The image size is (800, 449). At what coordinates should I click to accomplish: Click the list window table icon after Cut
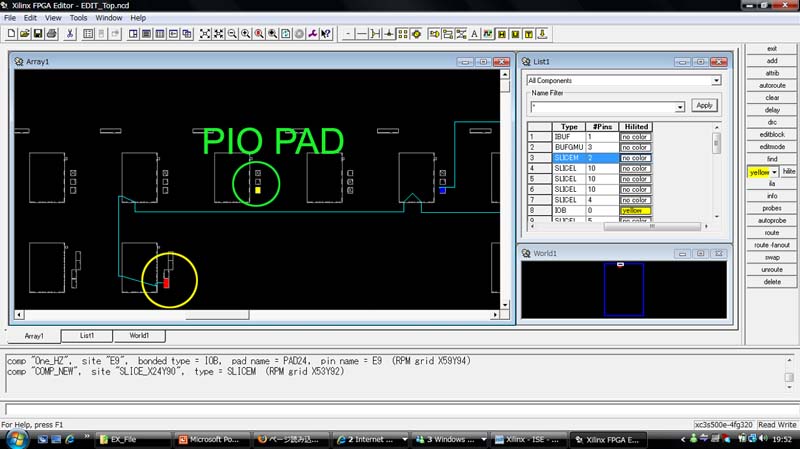(x=88, y=34)
